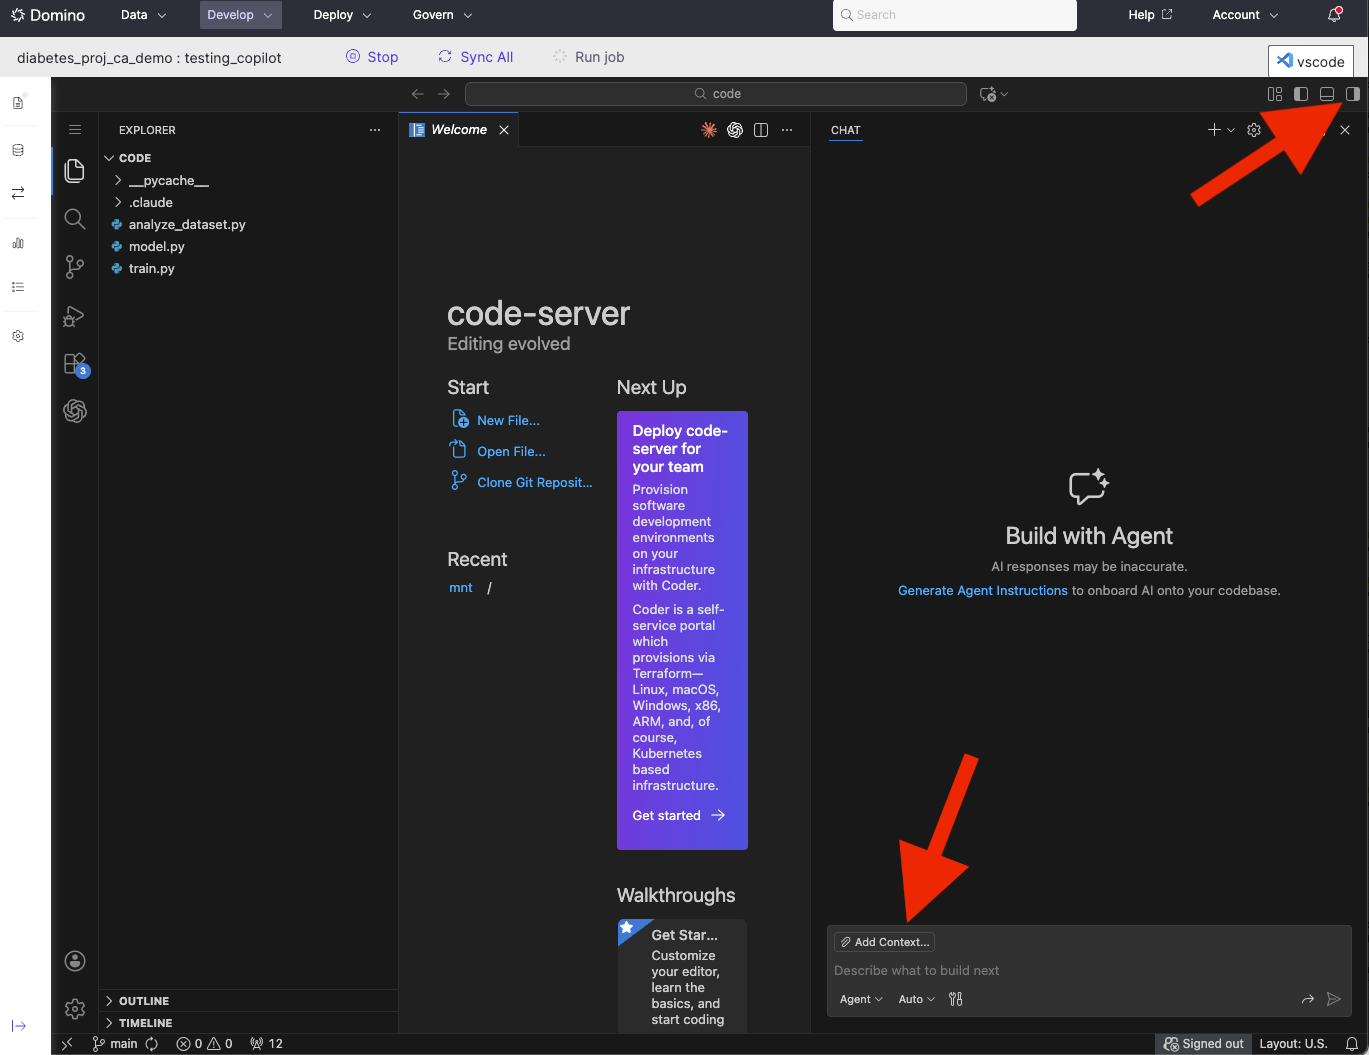Viewport: 1369px width, 1055px height.
Task: Click the New File... link
Action: (x=508, y=421)
